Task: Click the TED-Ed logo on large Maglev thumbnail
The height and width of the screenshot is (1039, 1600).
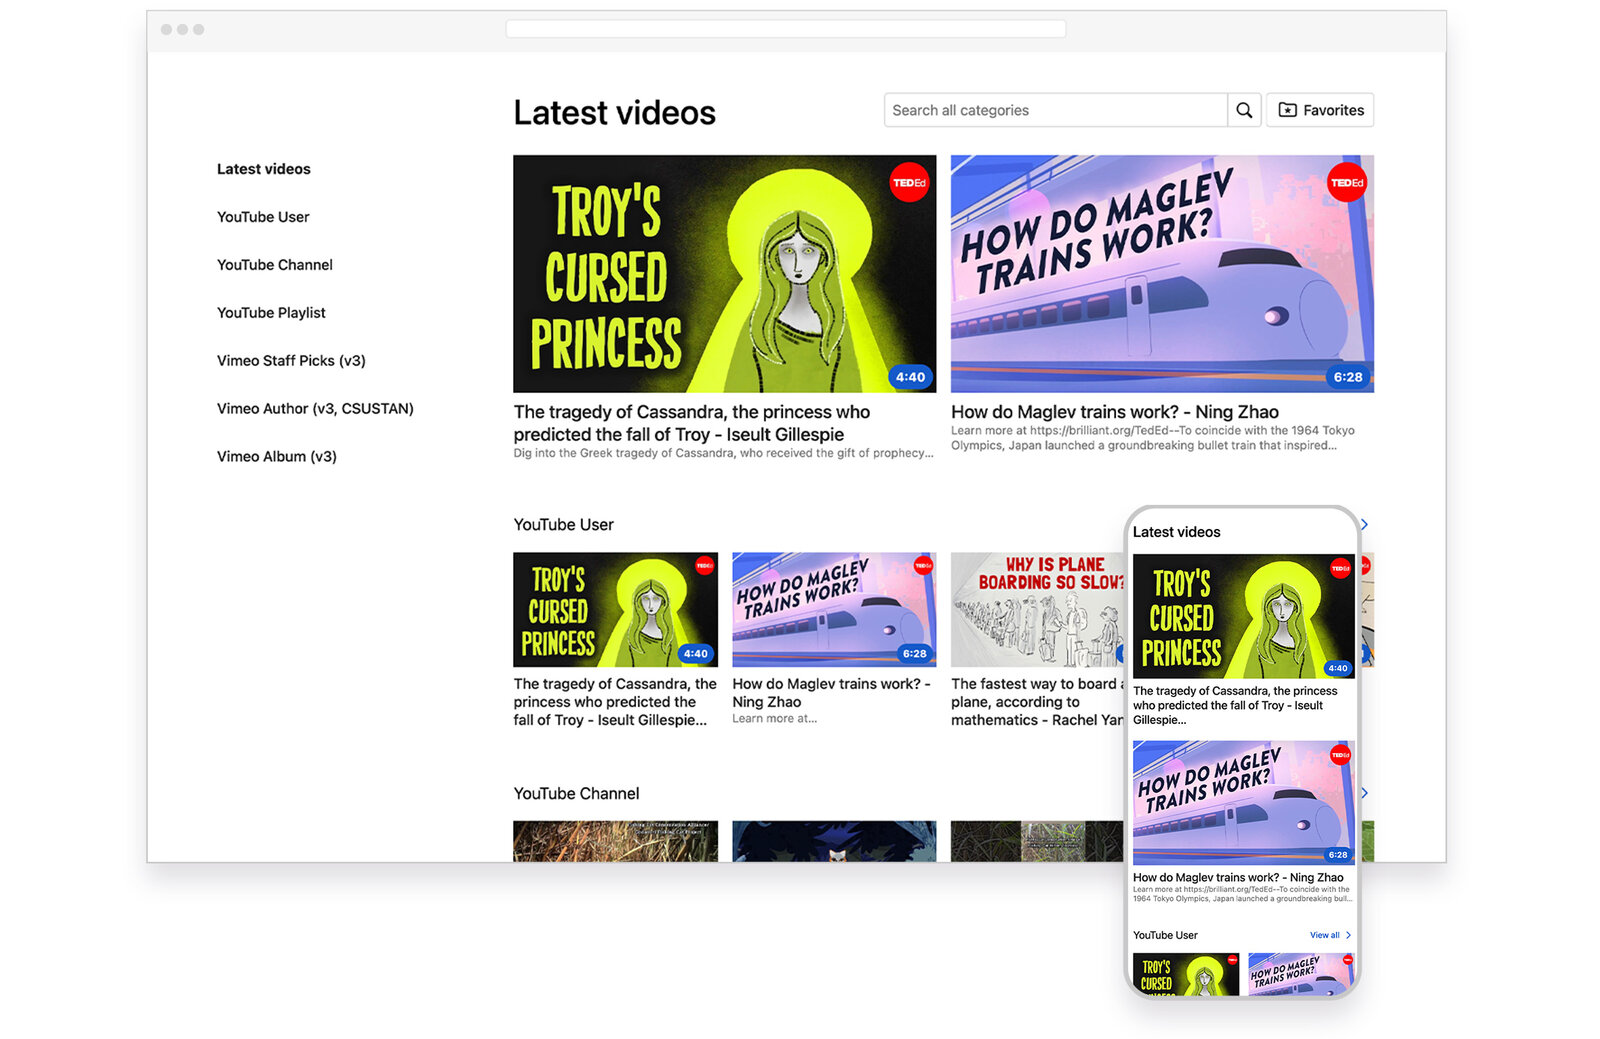Action: coord(1347,183)
